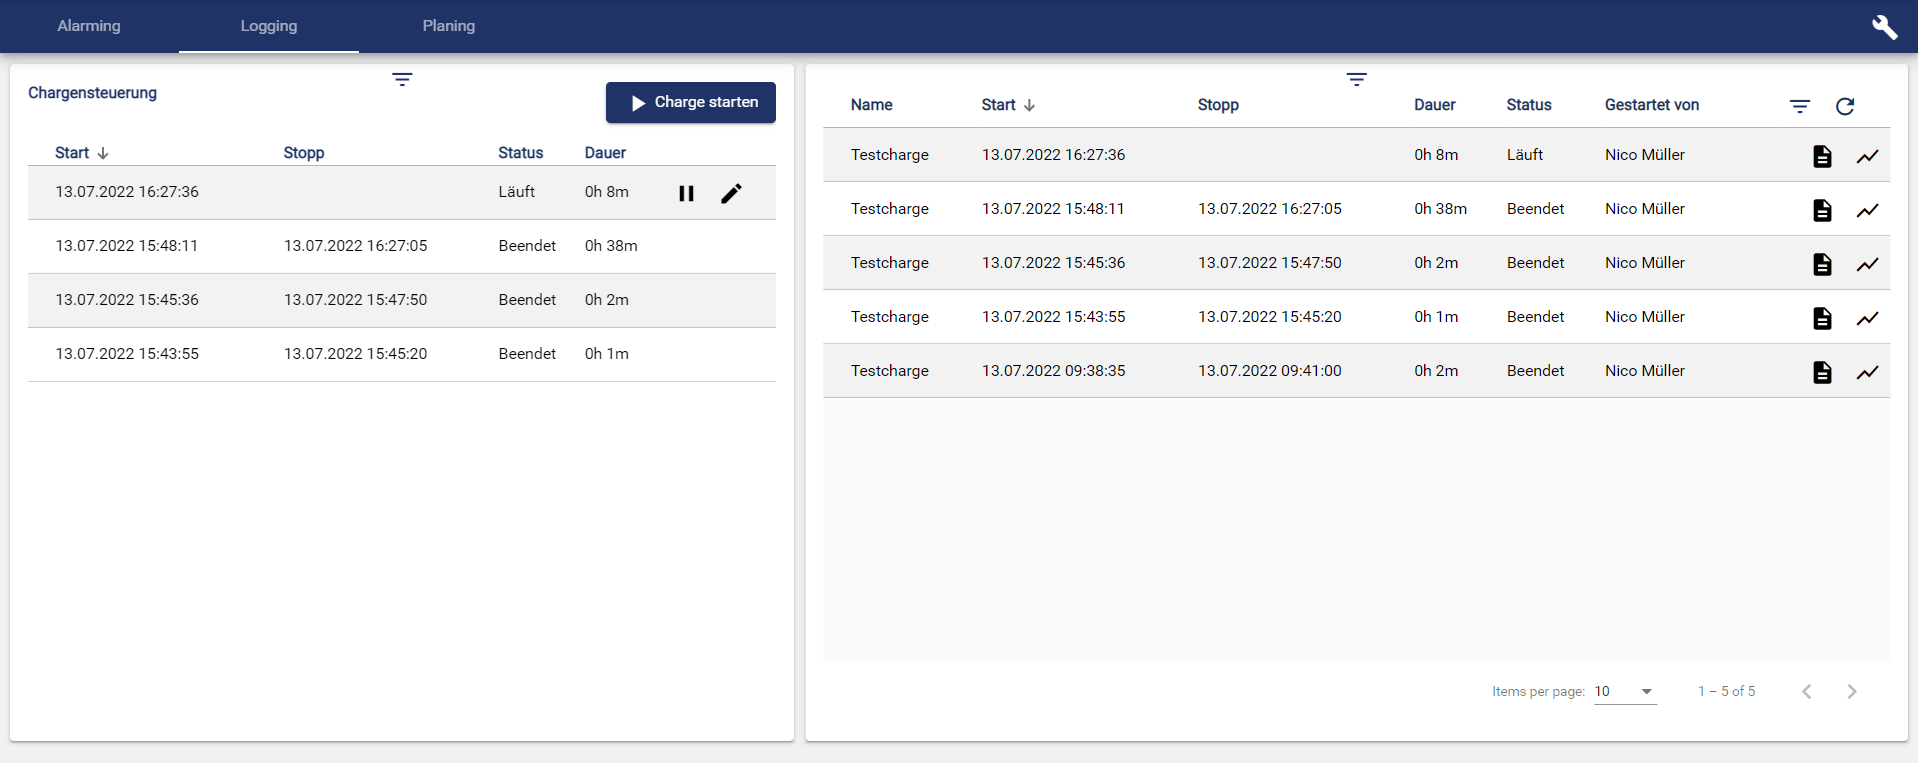The image size is (1918, 763).
Task: Open filter above Chargensteuerung table
Action: coord(402,80)
